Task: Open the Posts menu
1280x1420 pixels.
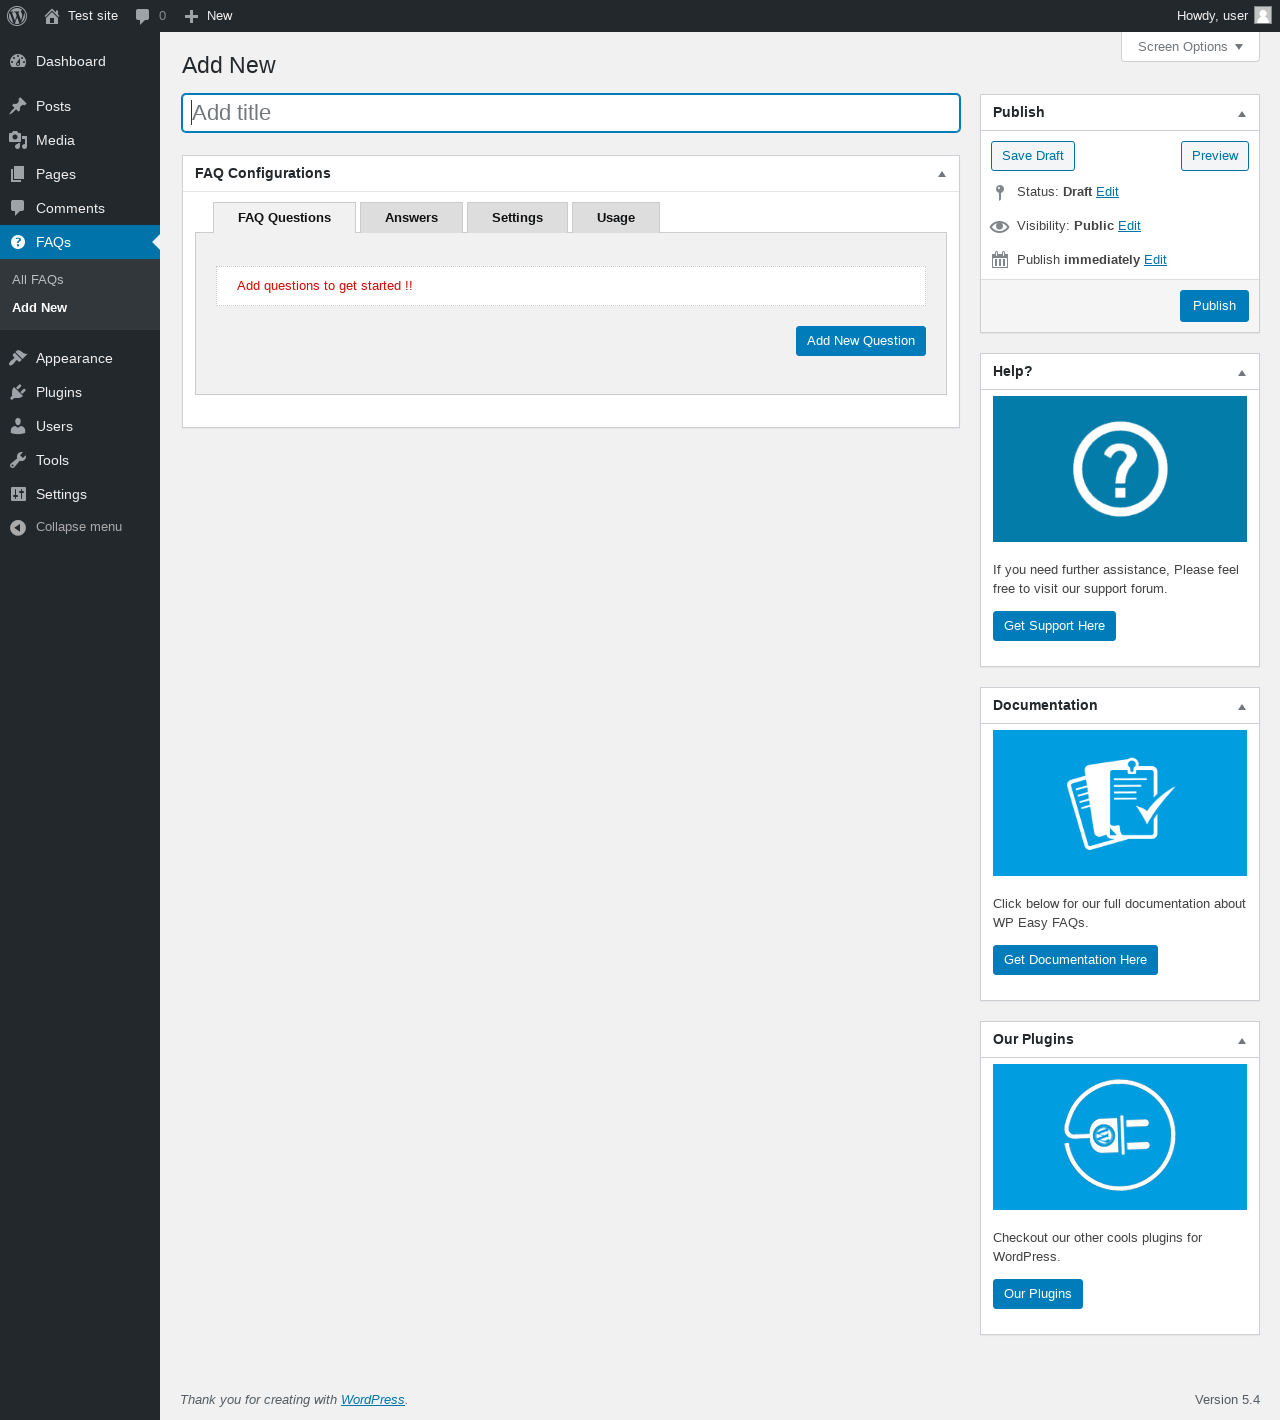Action: [x=80, y=106]
